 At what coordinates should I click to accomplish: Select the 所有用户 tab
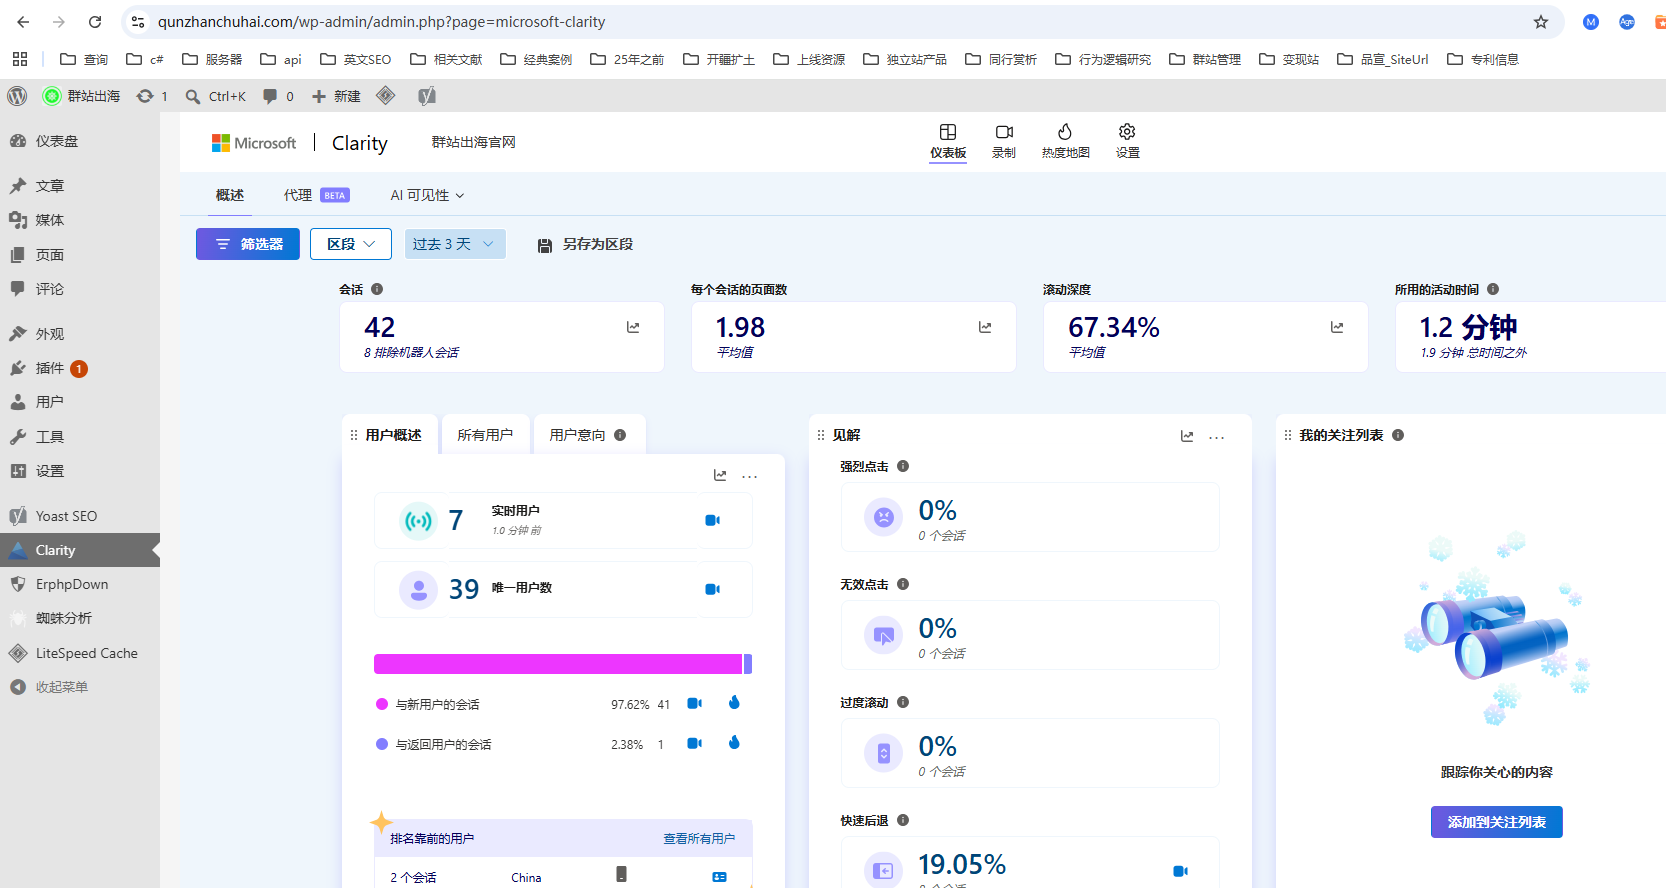click(x=485, y=435)
